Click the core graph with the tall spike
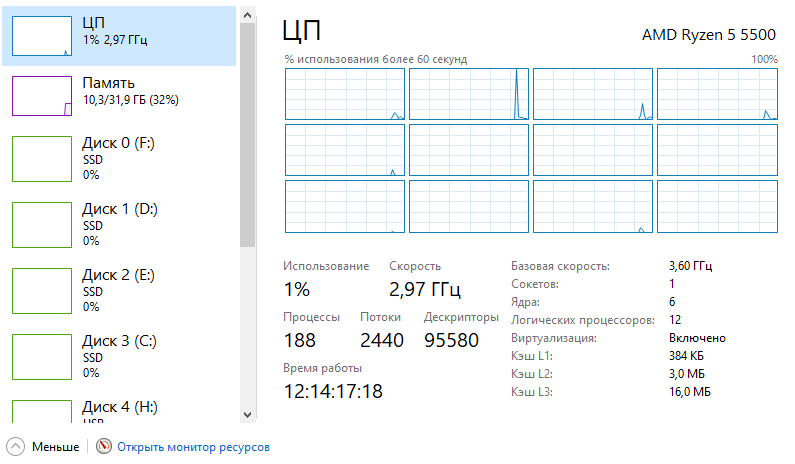Viewport: 795px width, 464px height. tap(468, 95)
